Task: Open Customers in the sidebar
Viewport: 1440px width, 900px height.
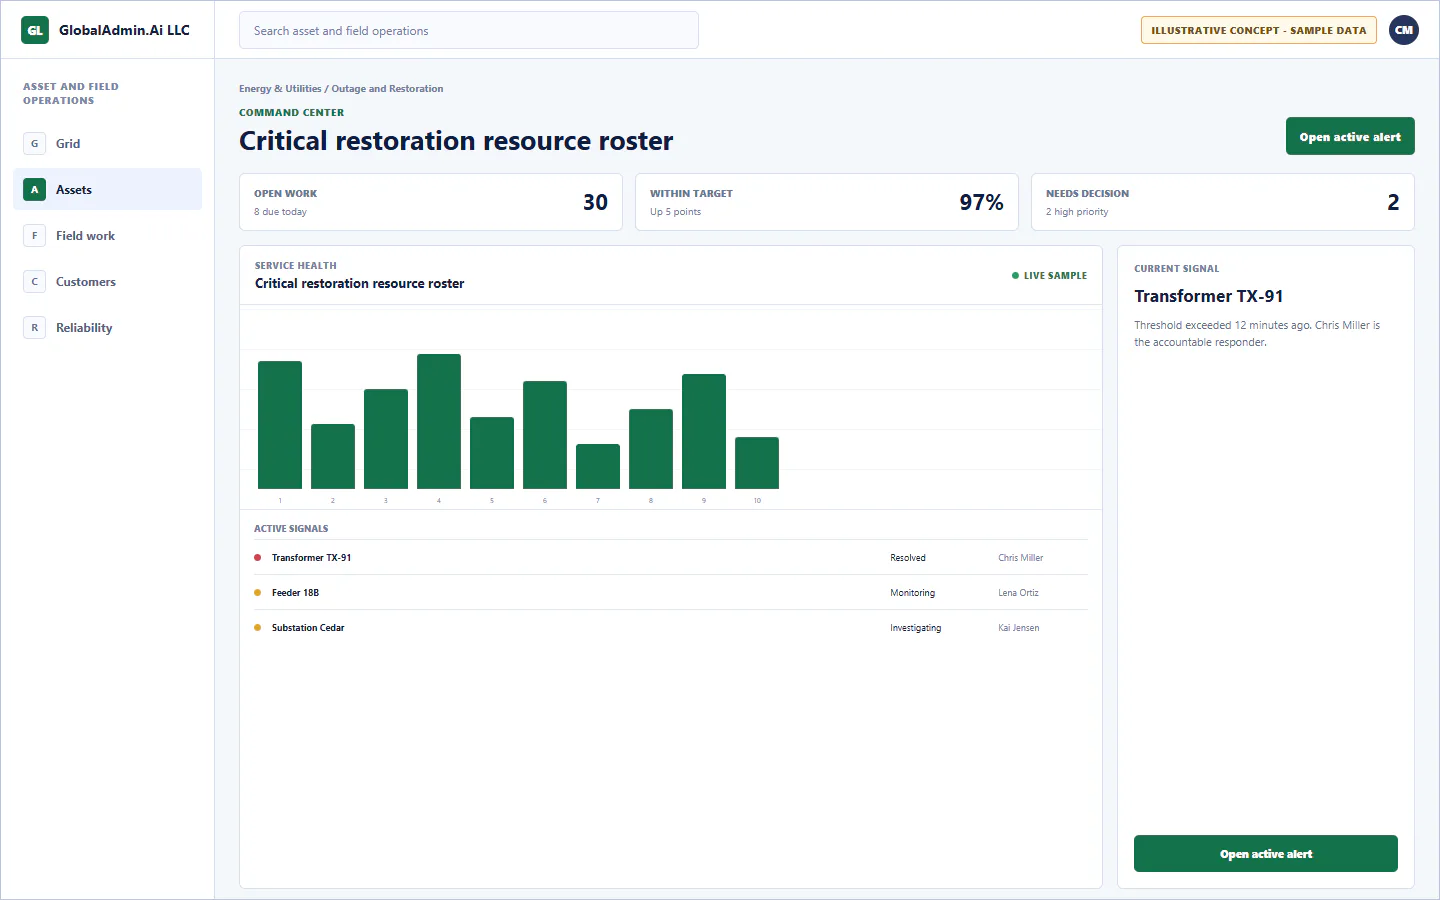Action: click(x=108, y=281)
